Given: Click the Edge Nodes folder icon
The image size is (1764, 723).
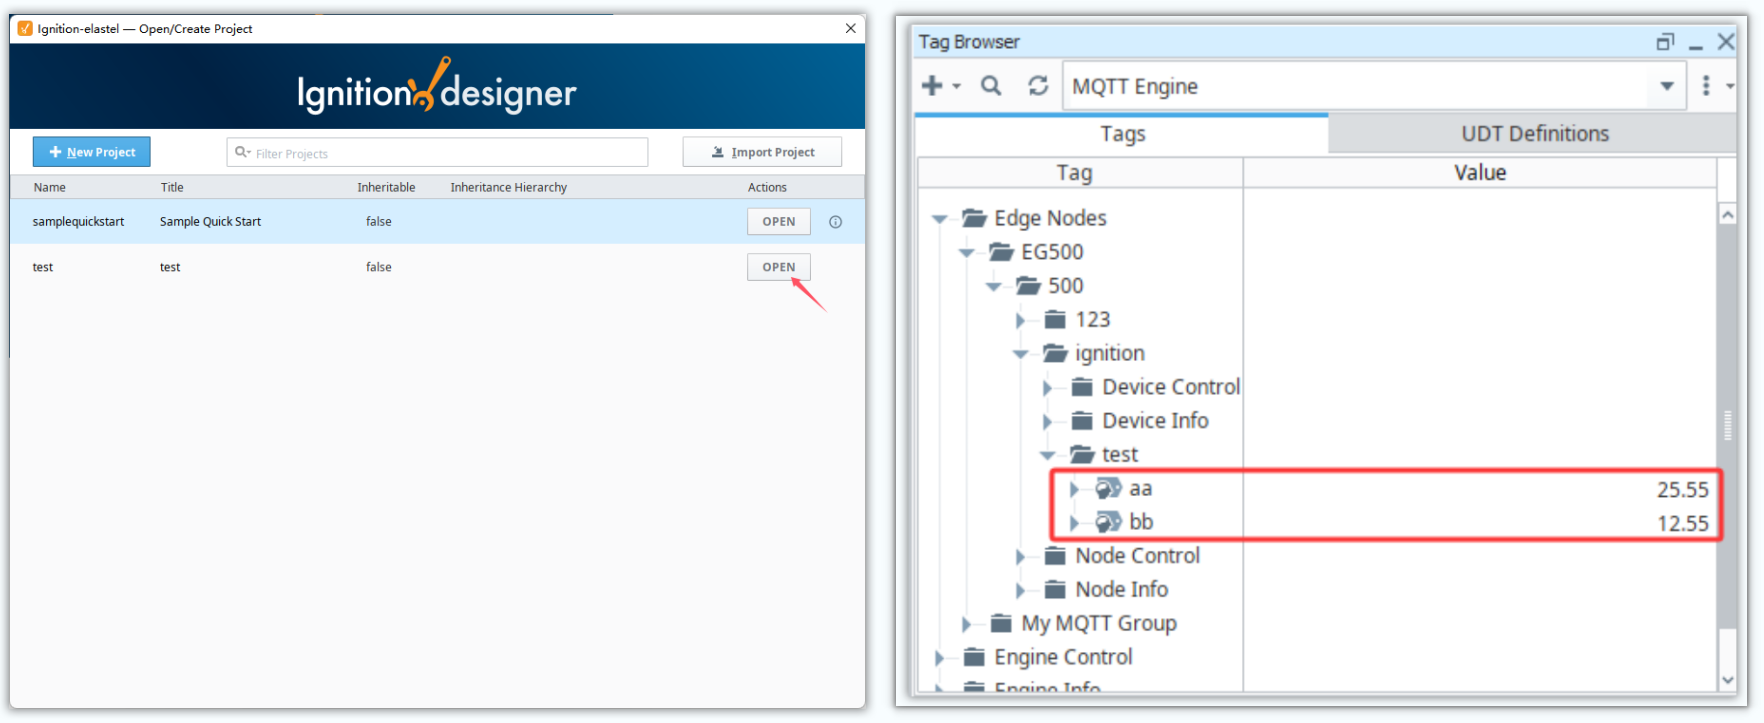Looking at the screenshot, I should pyautogui.click(x=974, y=218).
